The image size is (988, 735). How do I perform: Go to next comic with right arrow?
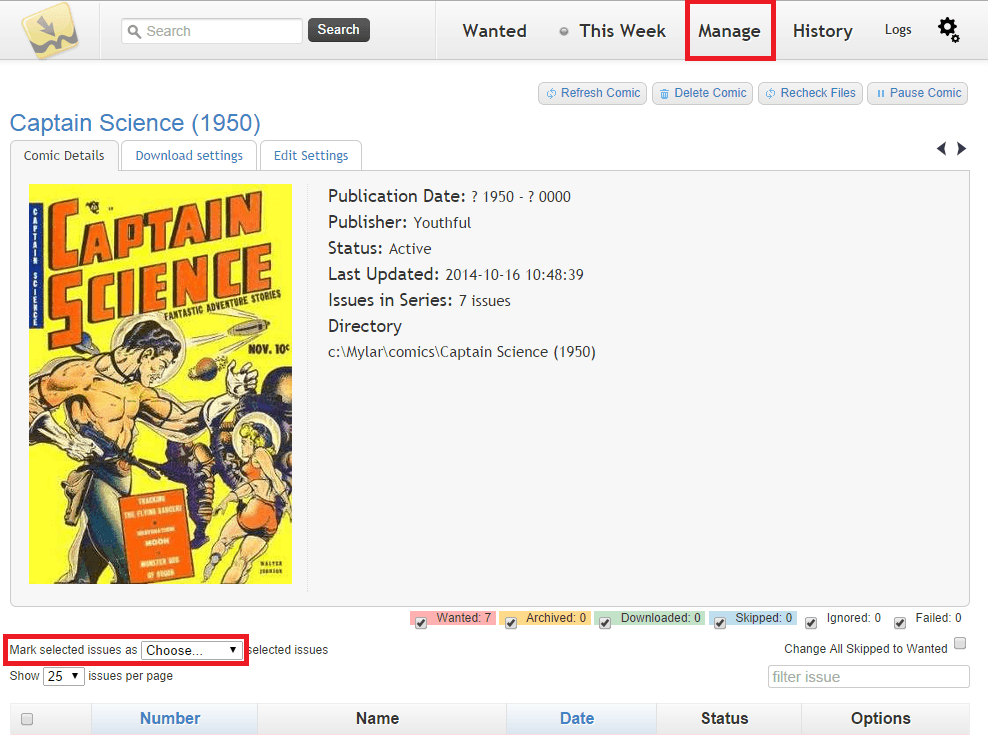[962, 149]
